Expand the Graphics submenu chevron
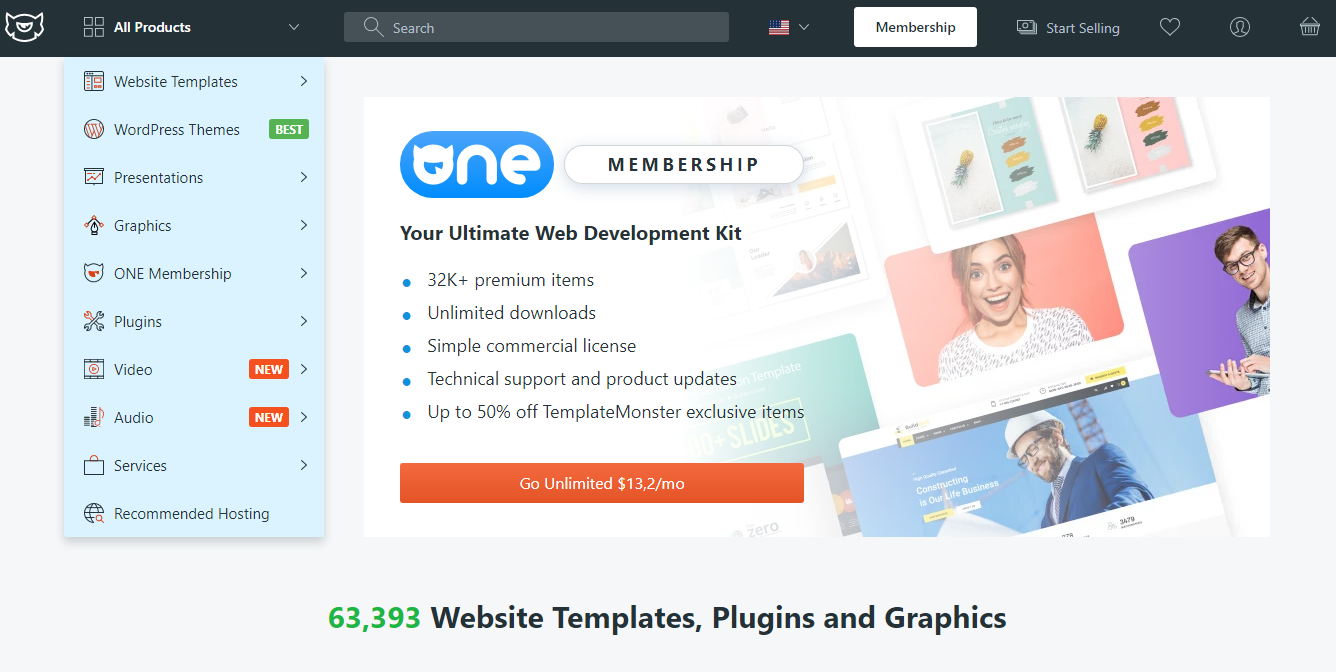Viewport: 1336px width, 672px height. 304,226
